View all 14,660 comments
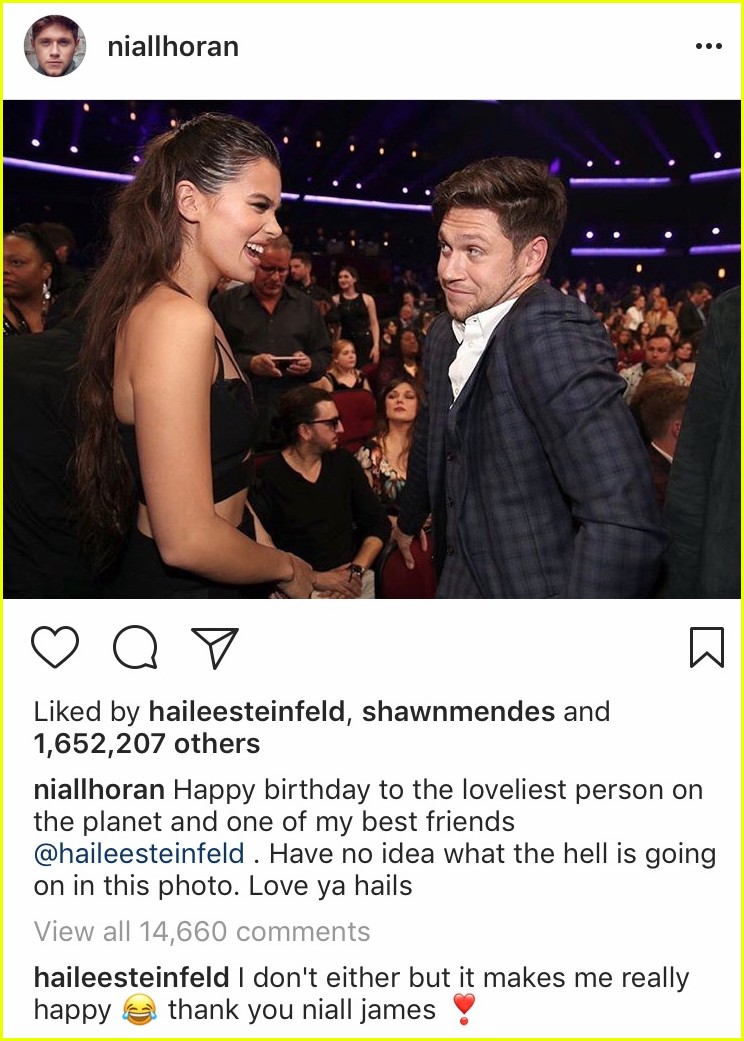Image resolution: width=744 pixels, height=1041 pixels. 202,931
